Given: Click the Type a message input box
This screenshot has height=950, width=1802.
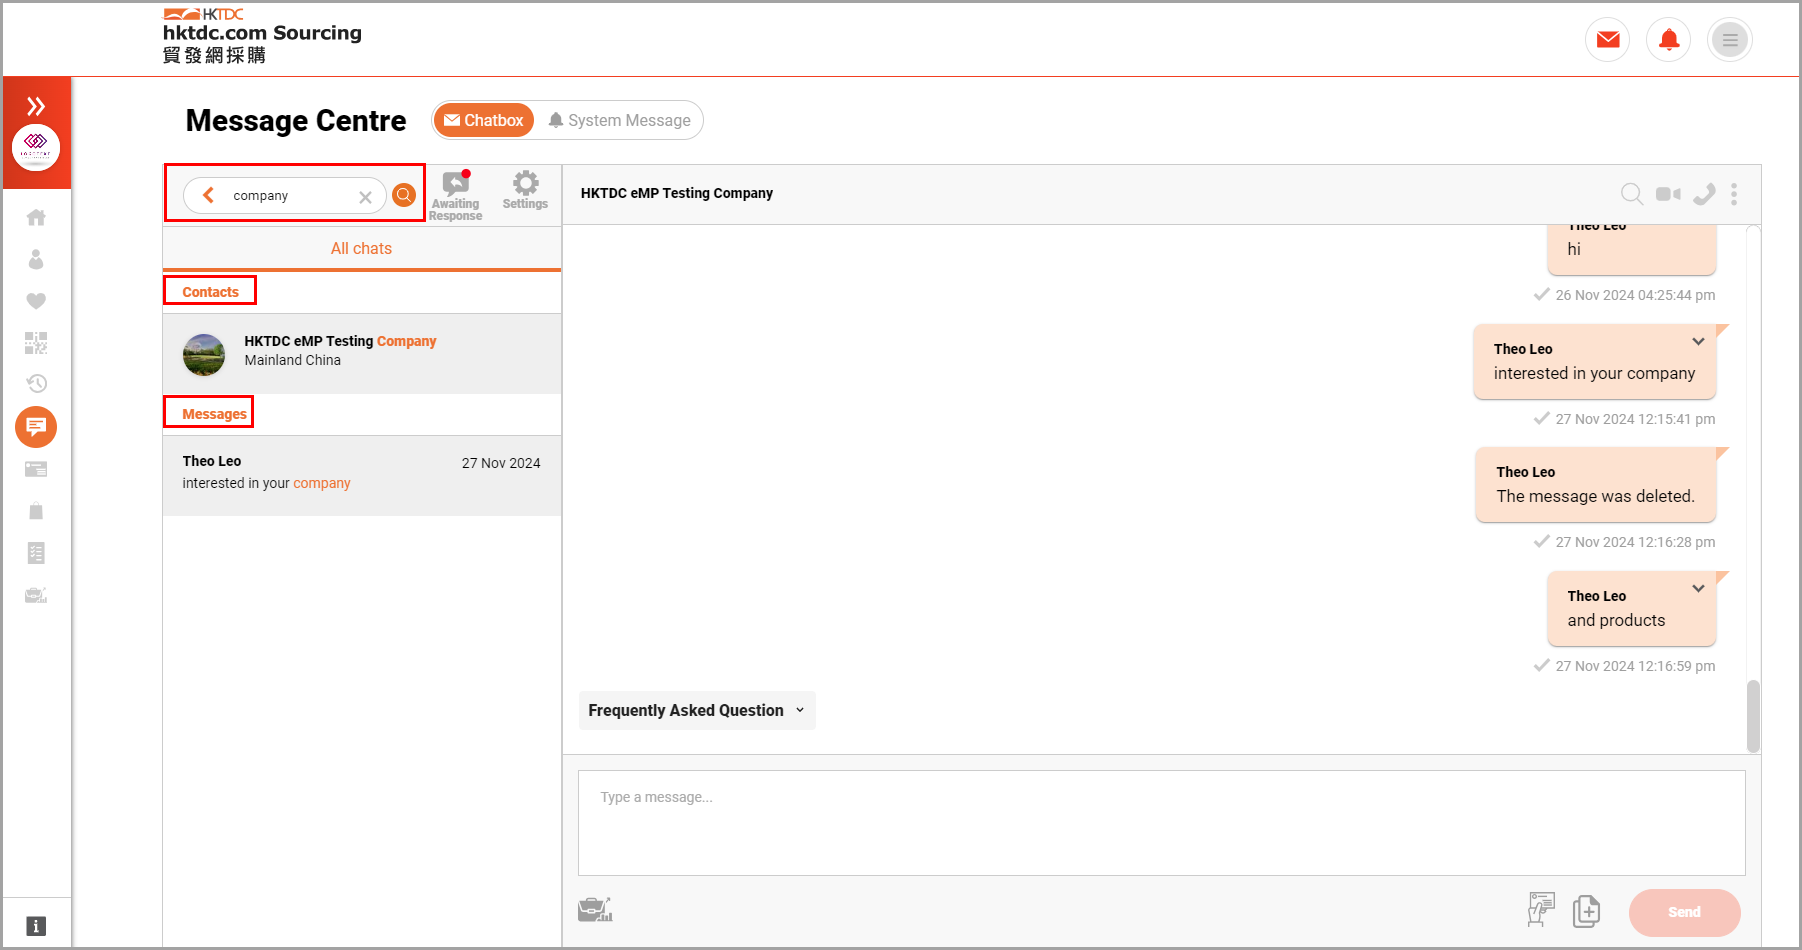Looking at the screenshot, I should point(1161,822).
